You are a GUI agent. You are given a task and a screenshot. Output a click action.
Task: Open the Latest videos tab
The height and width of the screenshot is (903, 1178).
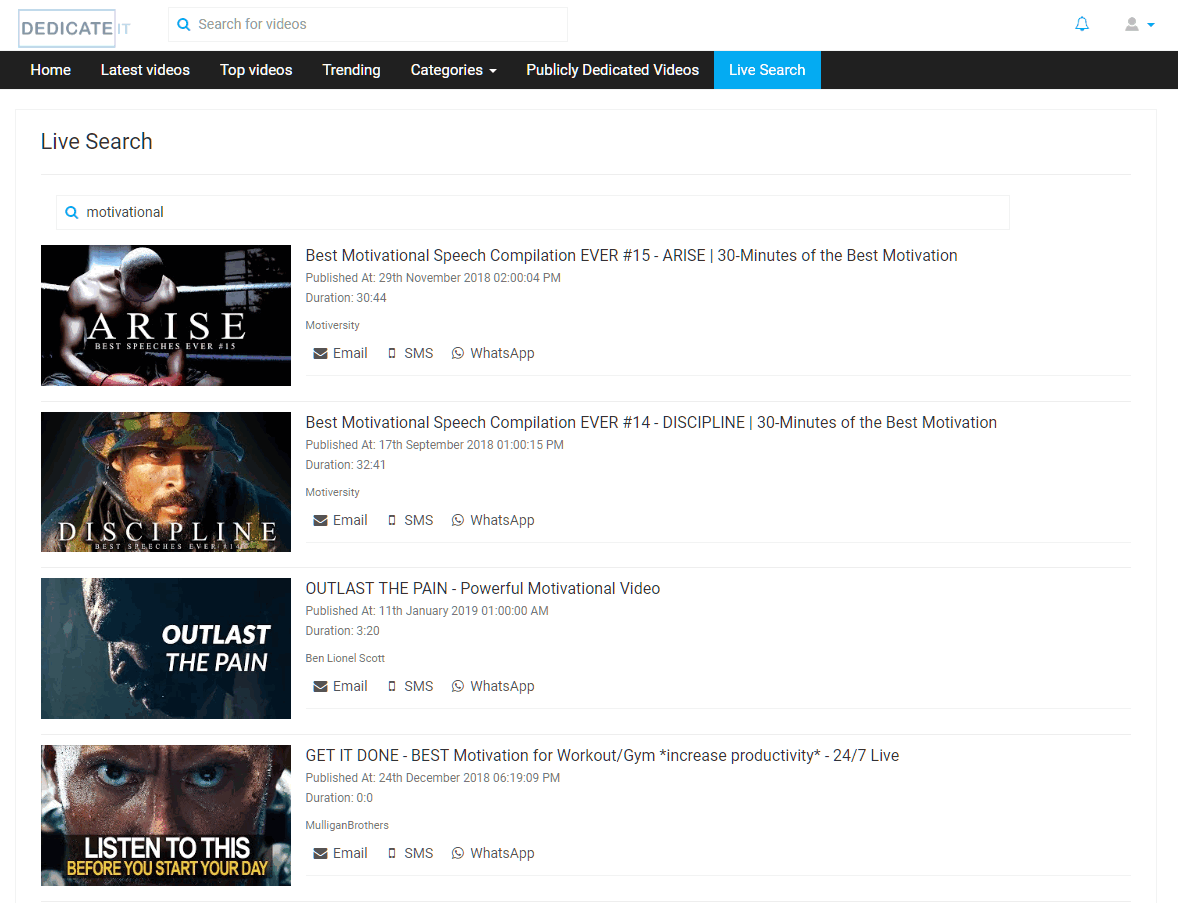[145, 70]
